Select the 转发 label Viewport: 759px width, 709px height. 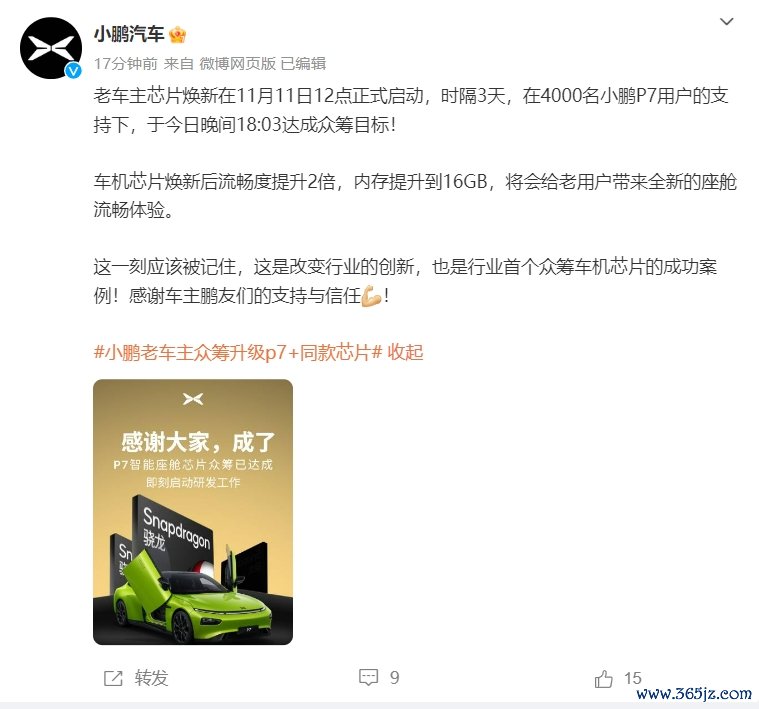tap(152, 678)
